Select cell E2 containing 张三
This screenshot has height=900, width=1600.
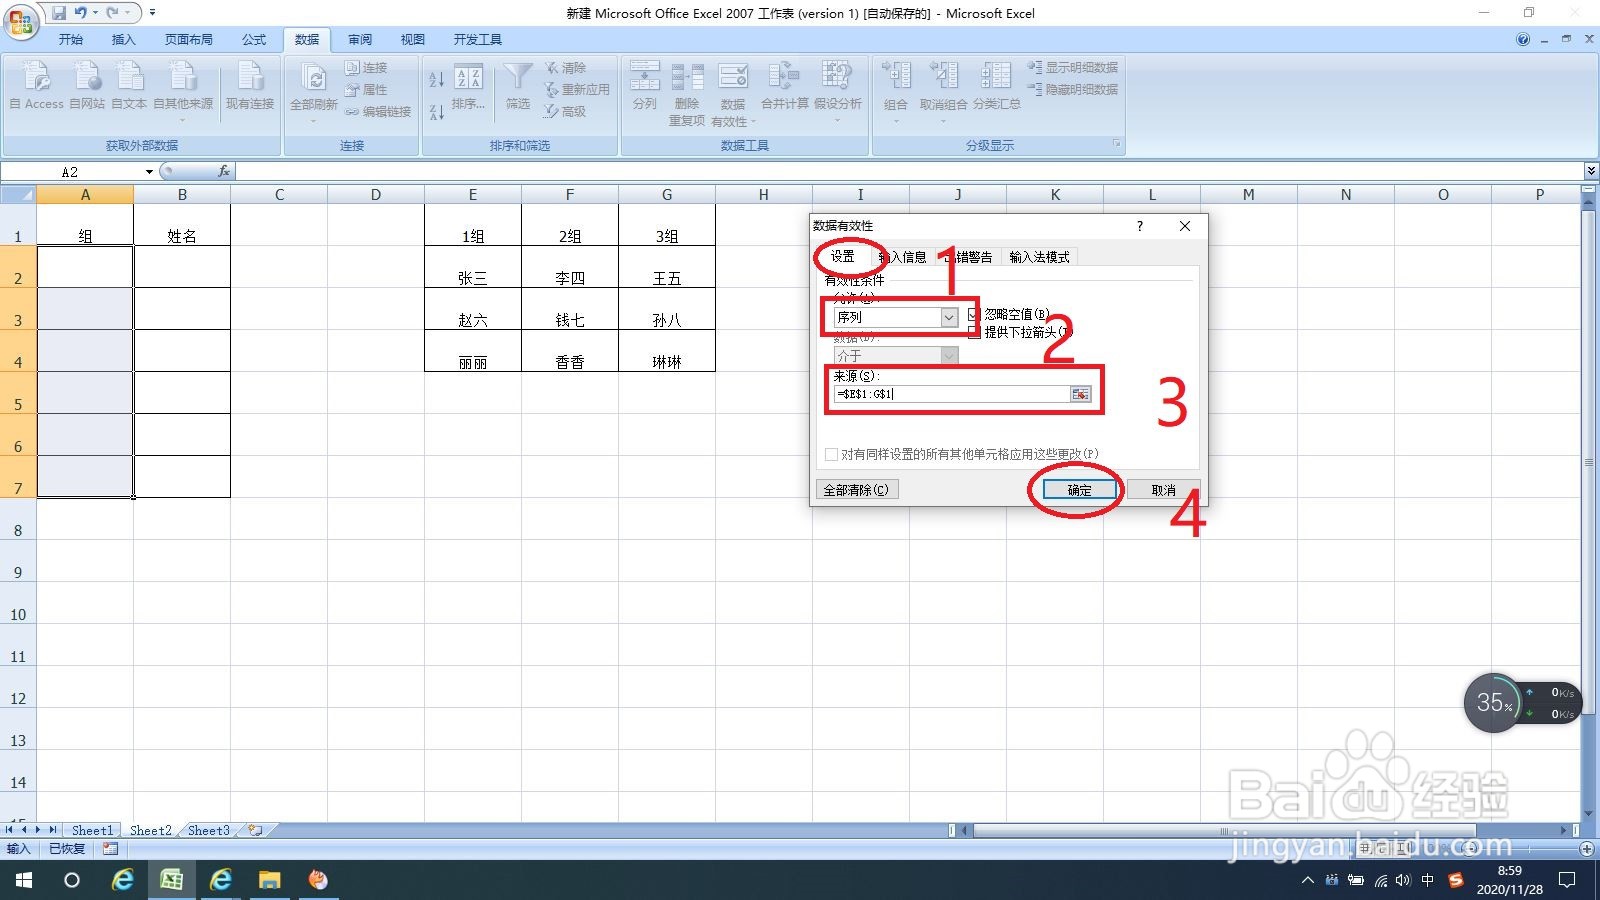[473, 267]
